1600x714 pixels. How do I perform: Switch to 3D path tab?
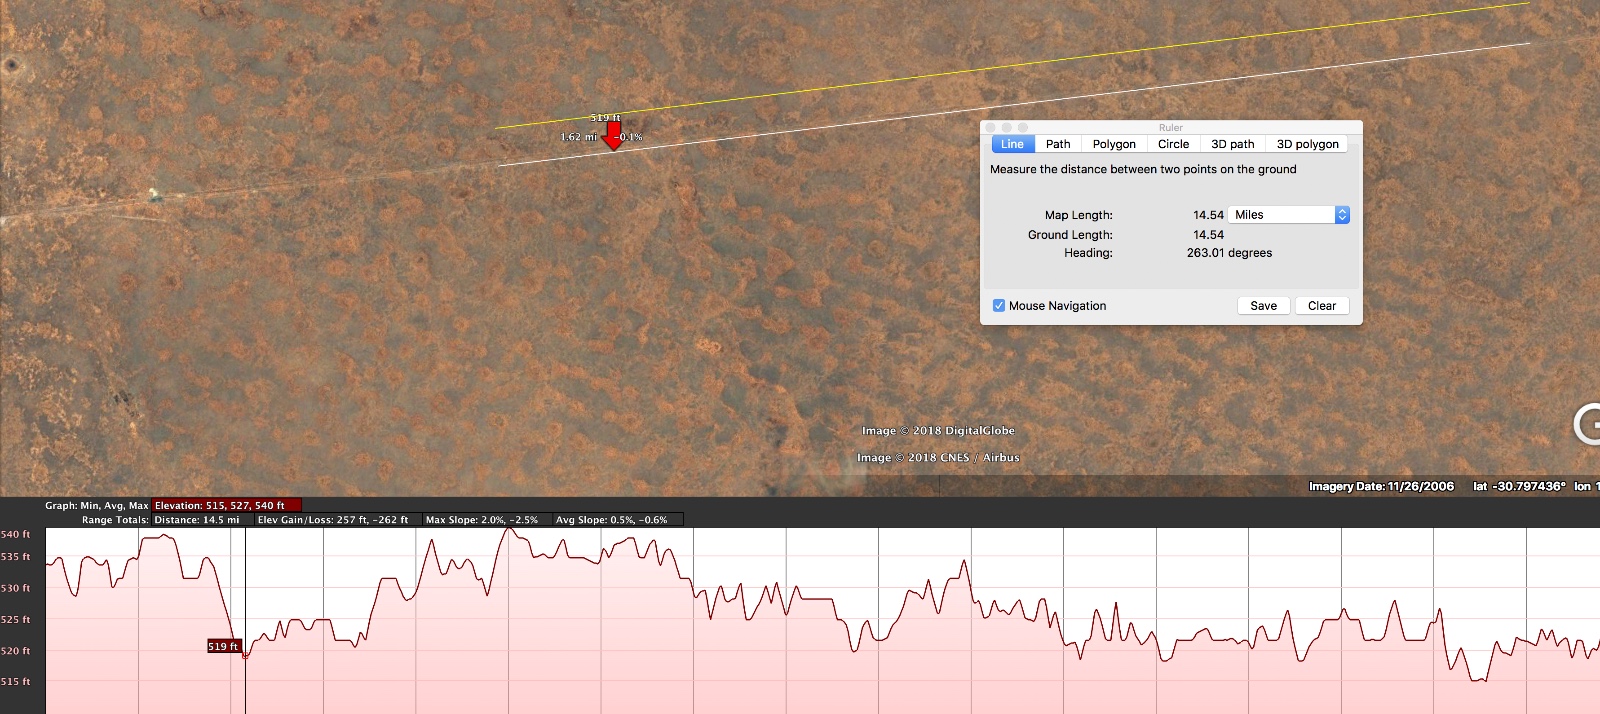pyautogui.click(x=1232, y=144)
